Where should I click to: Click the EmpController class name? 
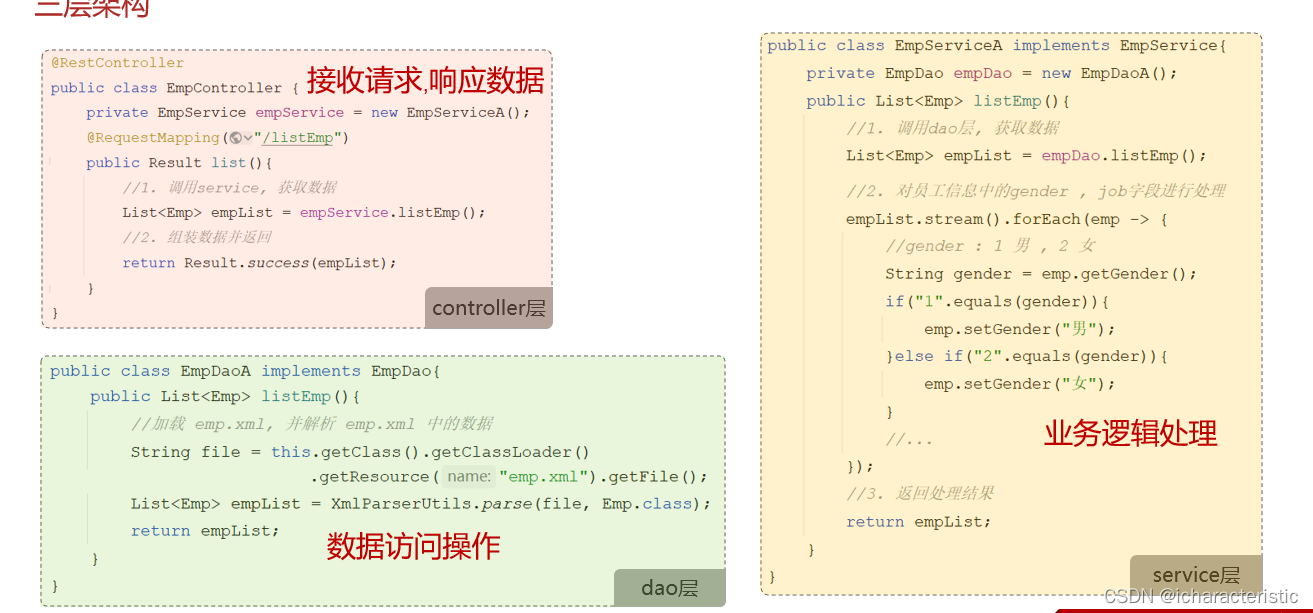(224, 87)
